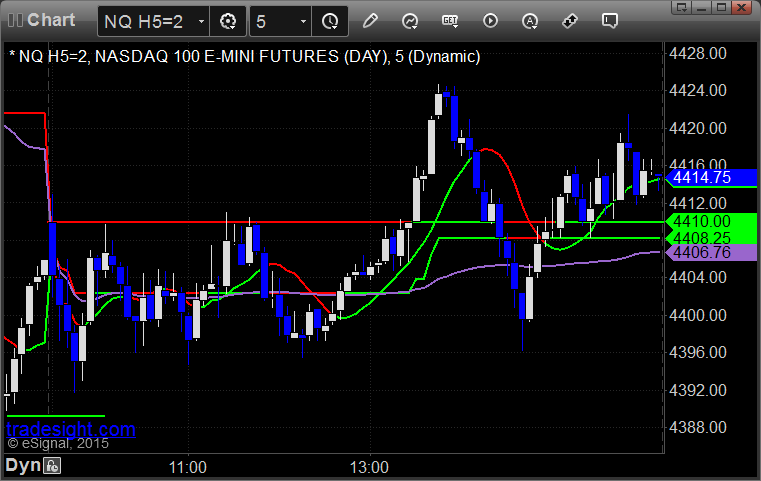
Task: Open the tradesight.com link
Action: point(71,430)
